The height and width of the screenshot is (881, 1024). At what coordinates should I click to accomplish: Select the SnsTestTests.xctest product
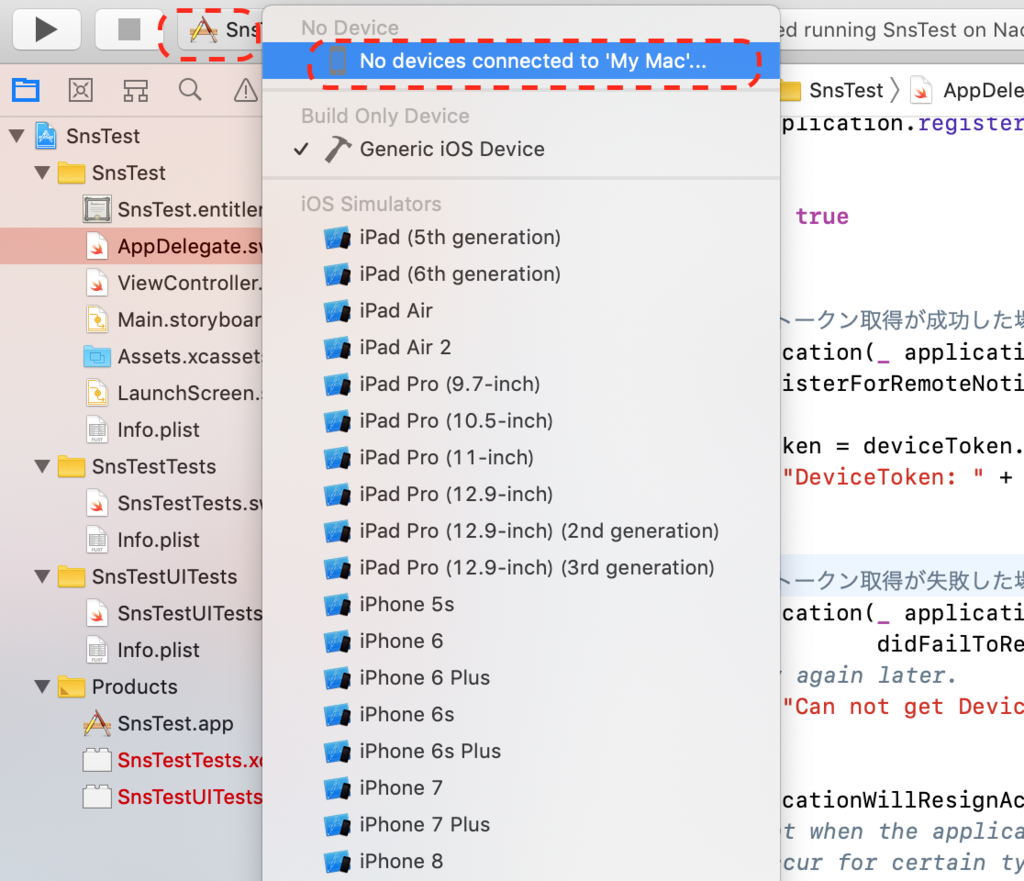173,760
